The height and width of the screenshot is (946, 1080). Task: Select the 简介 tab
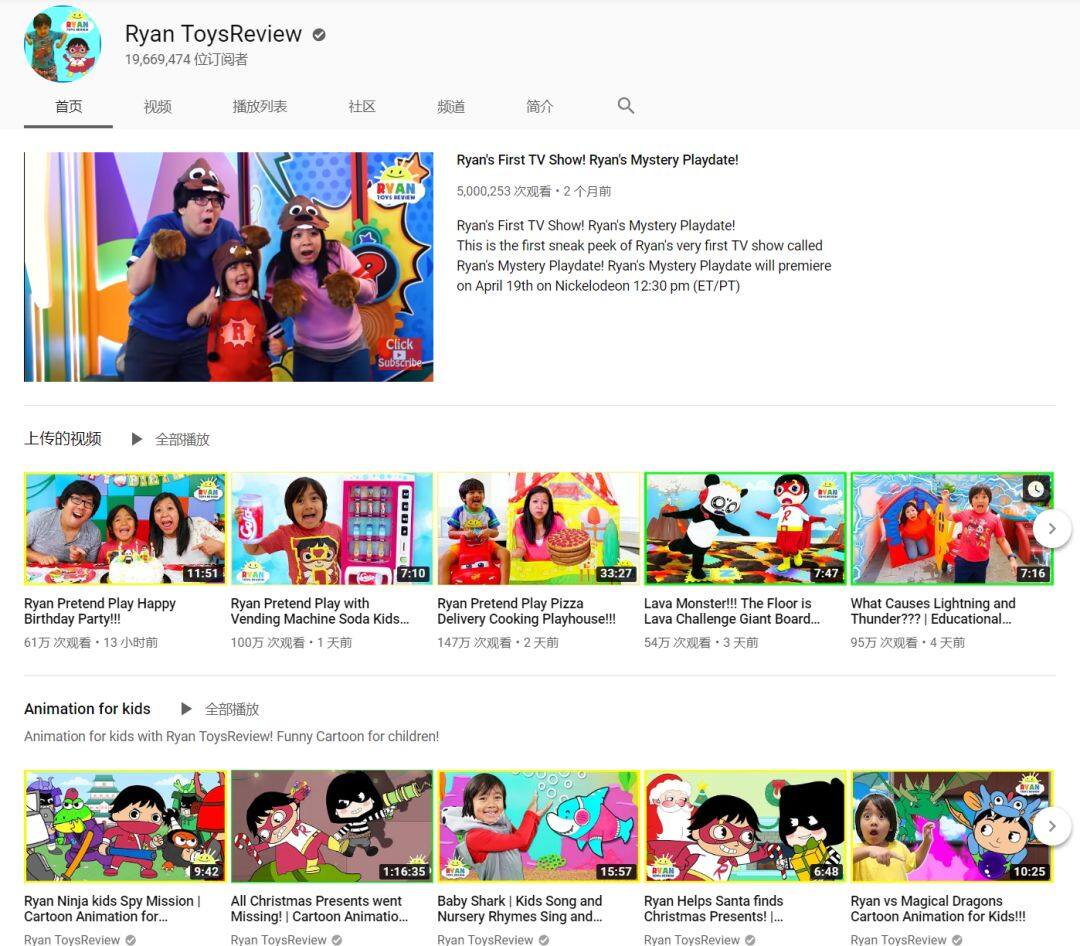click(x=540, y=107)
